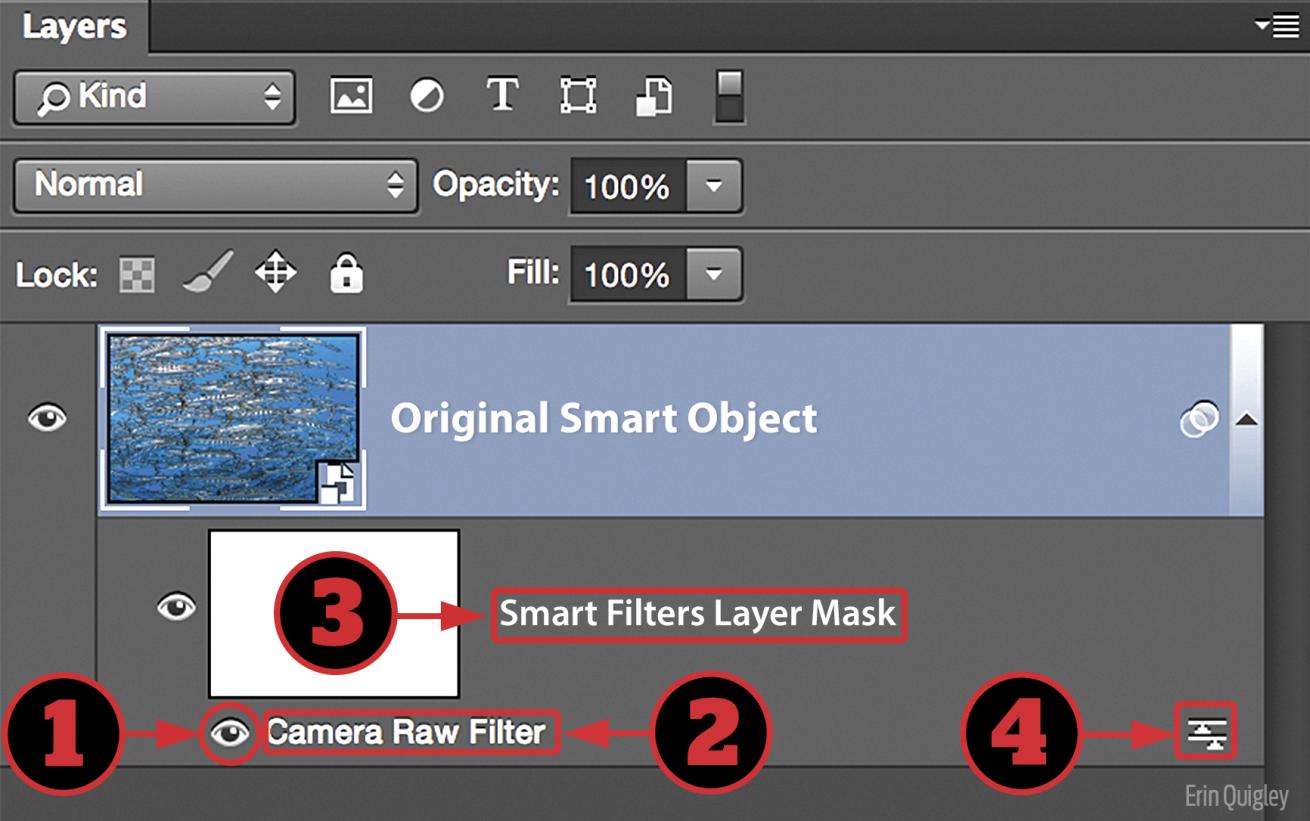This screenshot has height=821, width=1310.
Task: Hide the Original Smart Object layer
Action: click(48, 417)
